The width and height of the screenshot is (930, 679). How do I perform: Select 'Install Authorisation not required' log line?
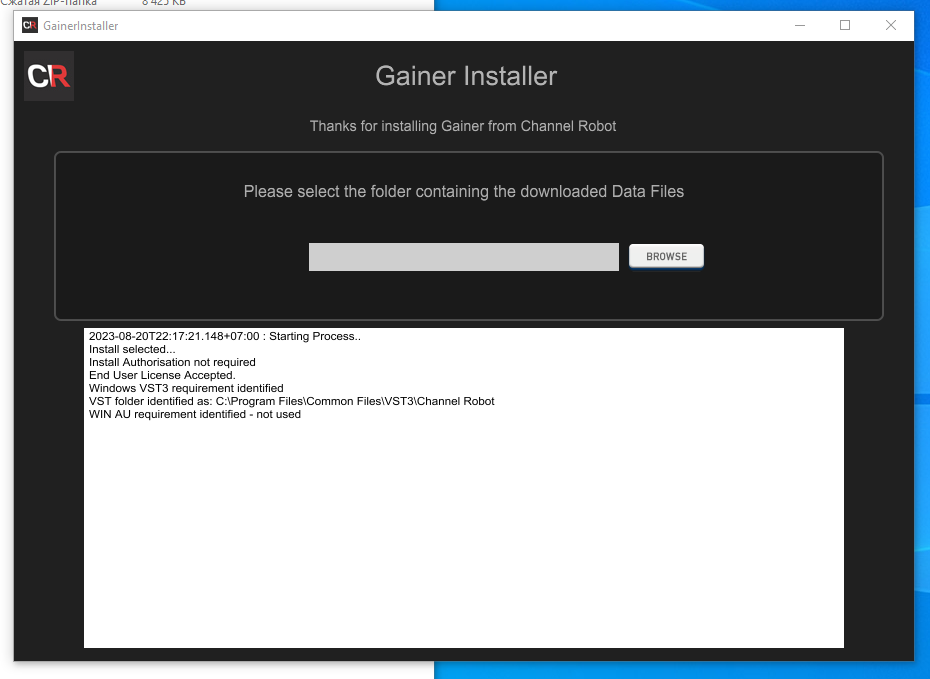172,362
